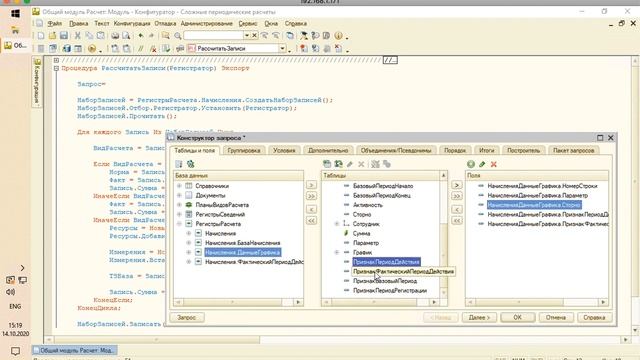
Task: Click the green add field icon above Поля
Action: 471,164
